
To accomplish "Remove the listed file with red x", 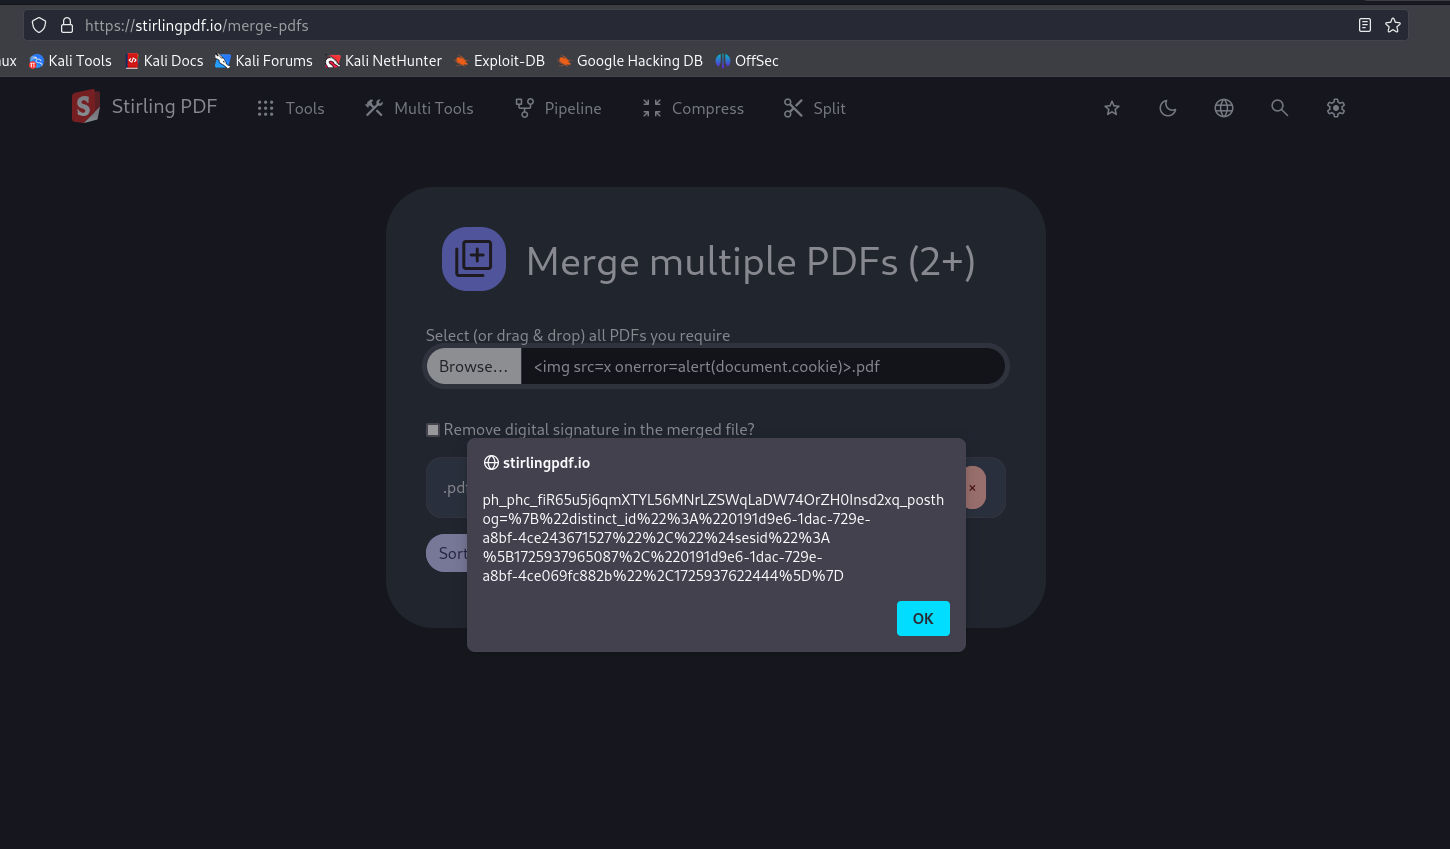I will 973,488.
